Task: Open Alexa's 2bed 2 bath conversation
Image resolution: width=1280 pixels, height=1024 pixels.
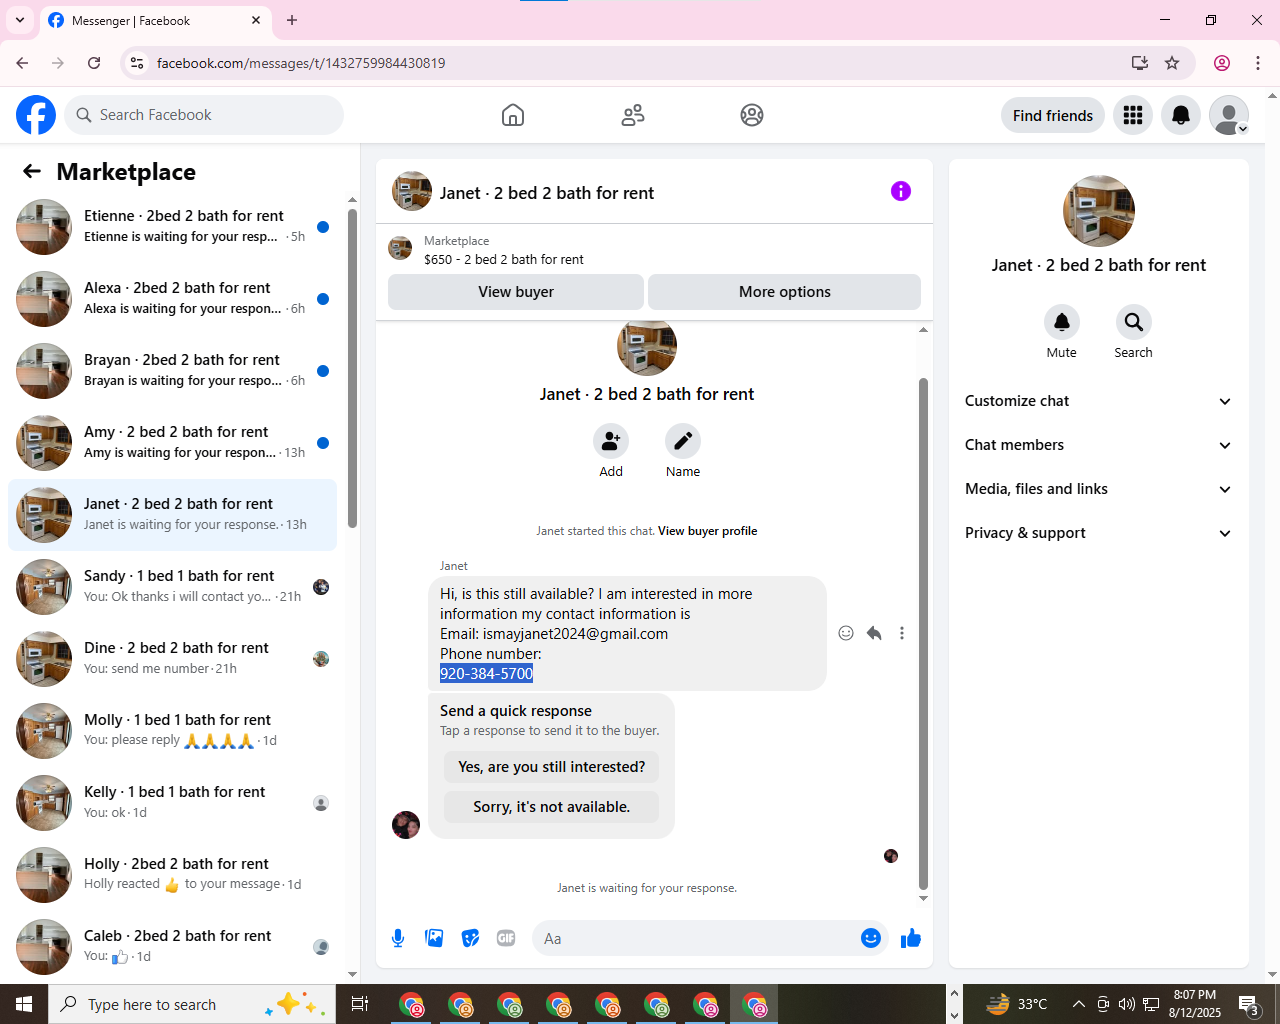Action: point(173,299)
